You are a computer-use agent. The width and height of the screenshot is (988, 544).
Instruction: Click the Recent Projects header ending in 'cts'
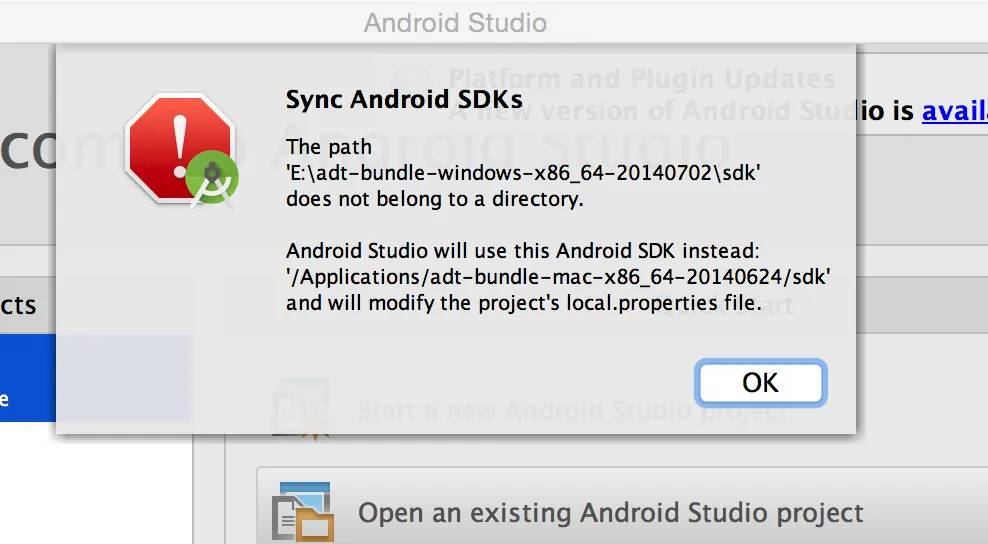[19, 305]
